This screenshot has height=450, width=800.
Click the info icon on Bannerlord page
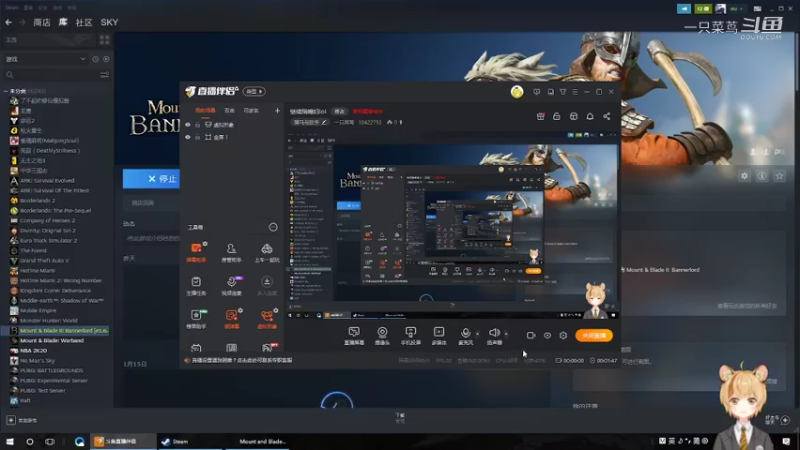click(x=762, y=176)
